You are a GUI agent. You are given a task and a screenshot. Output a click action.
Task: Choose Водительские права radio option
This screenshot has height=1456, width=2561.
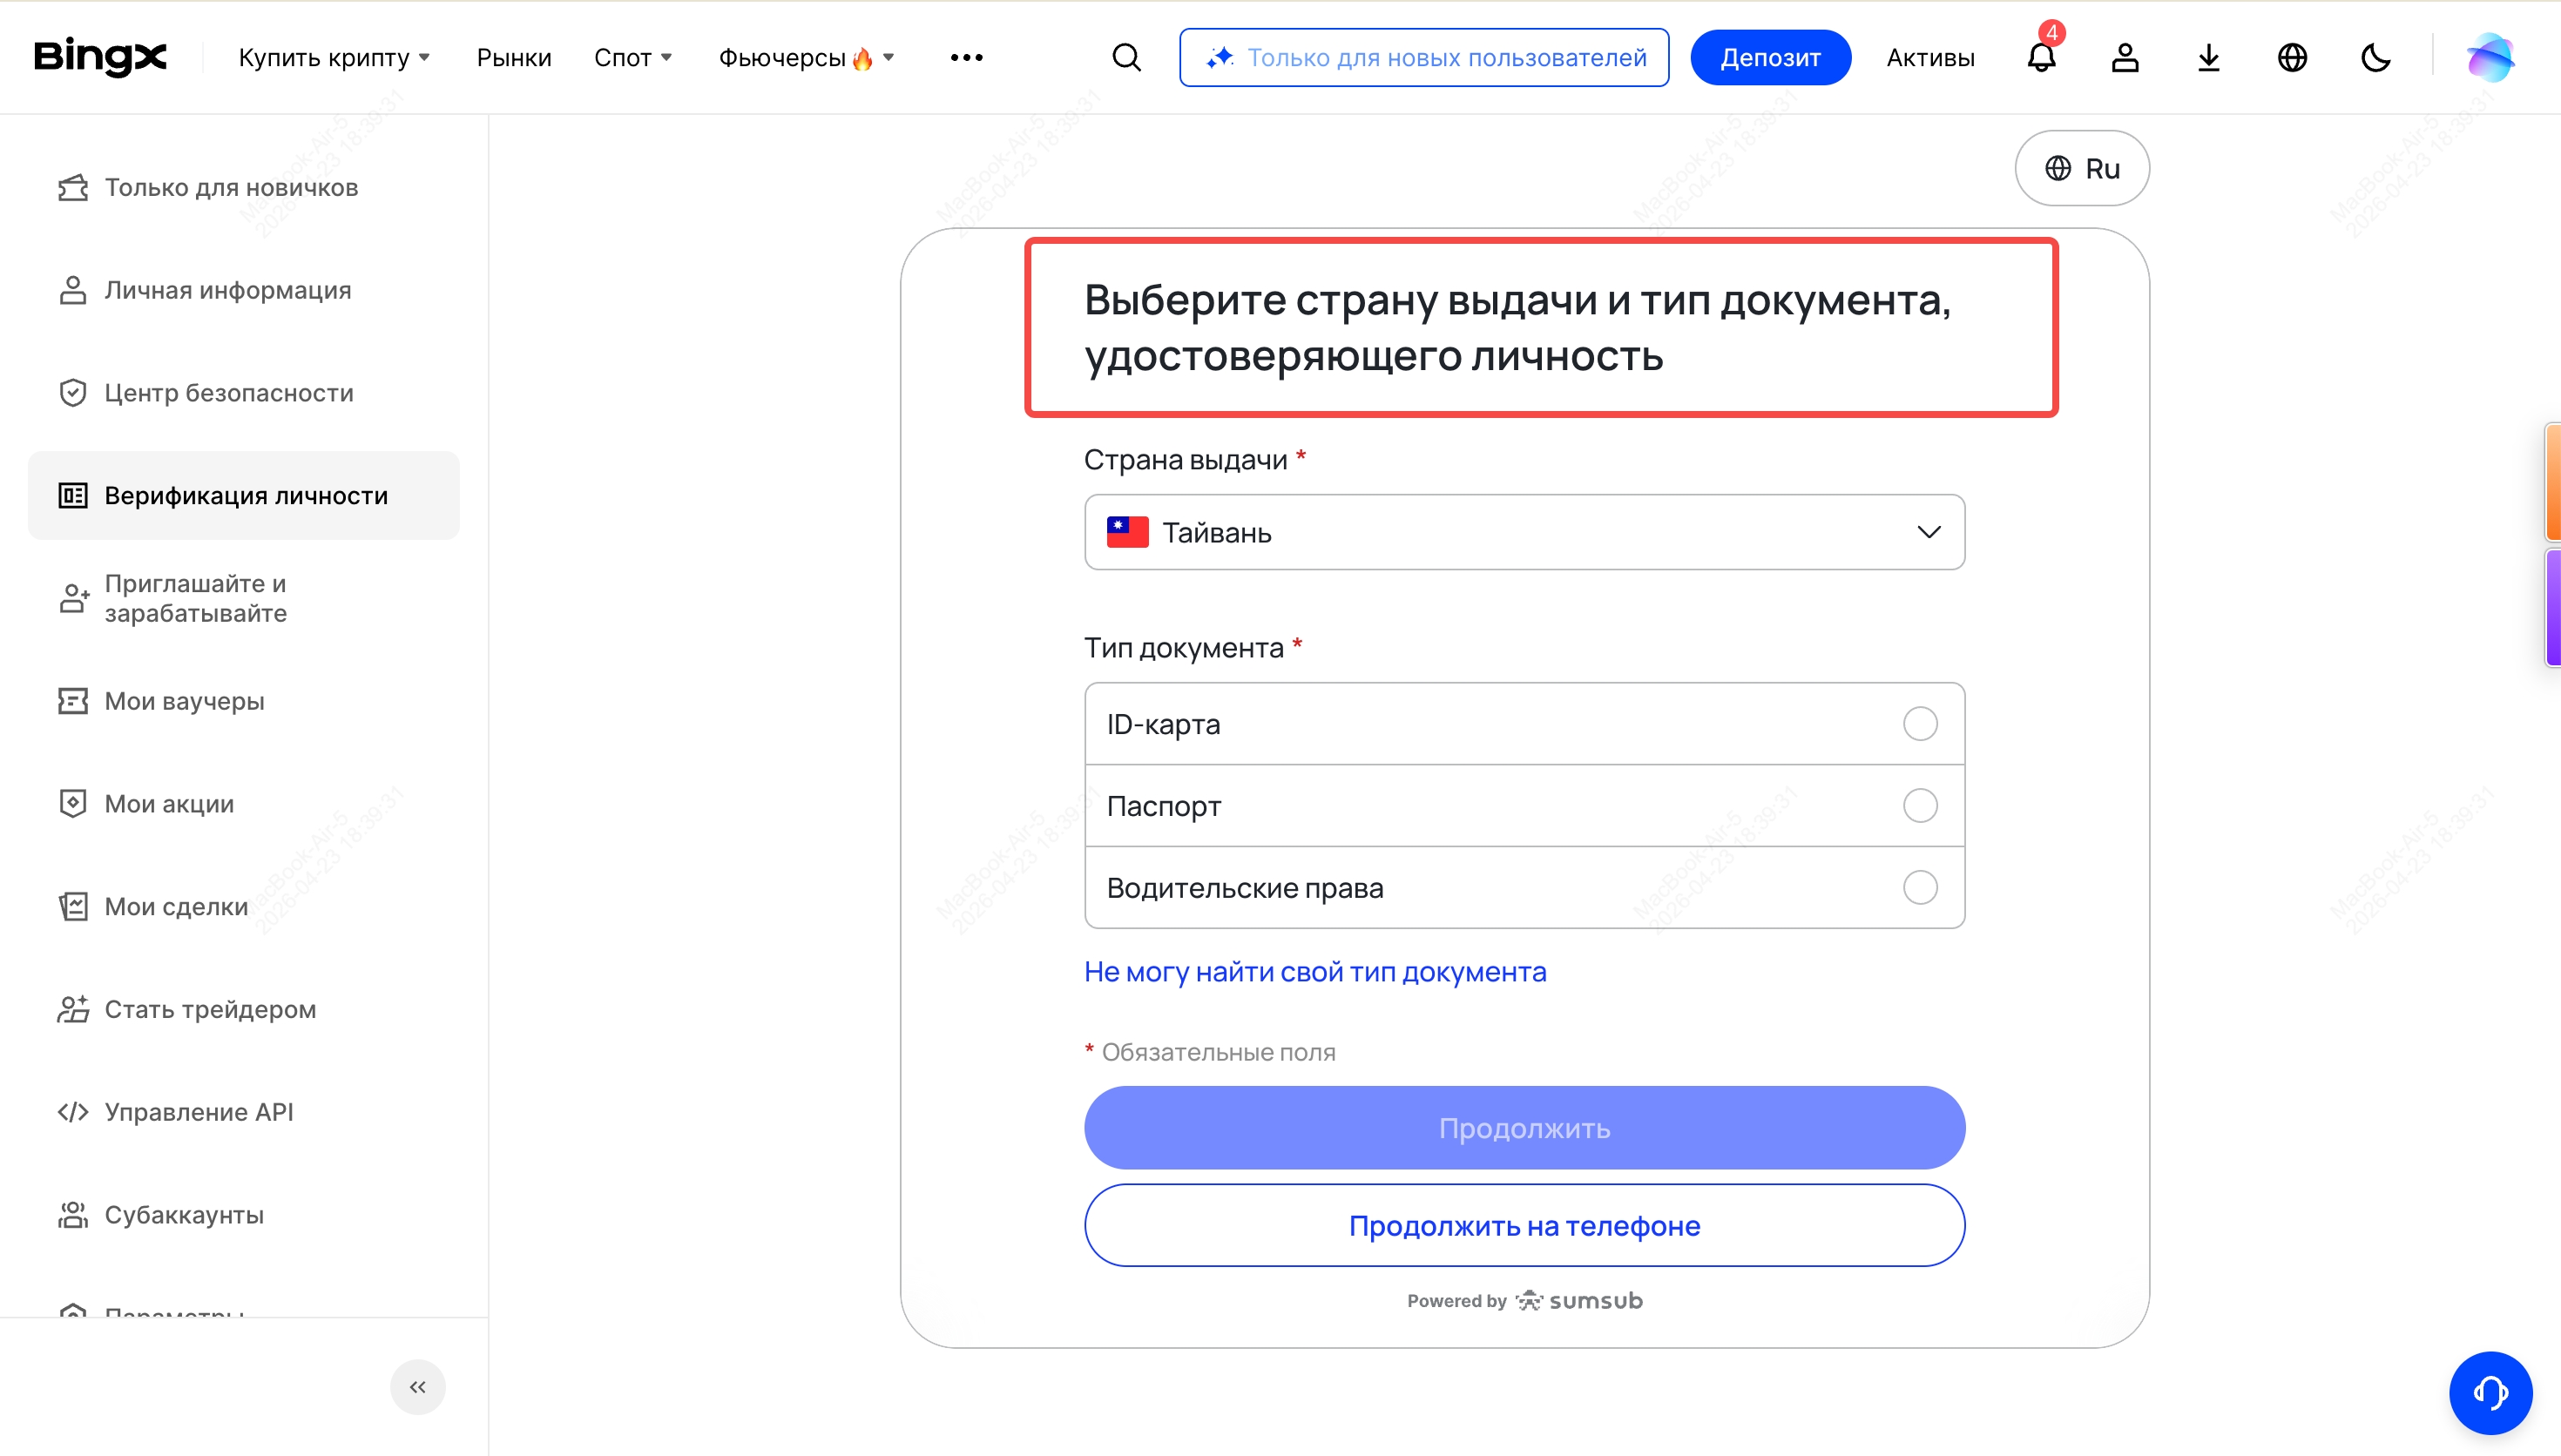1919,888
